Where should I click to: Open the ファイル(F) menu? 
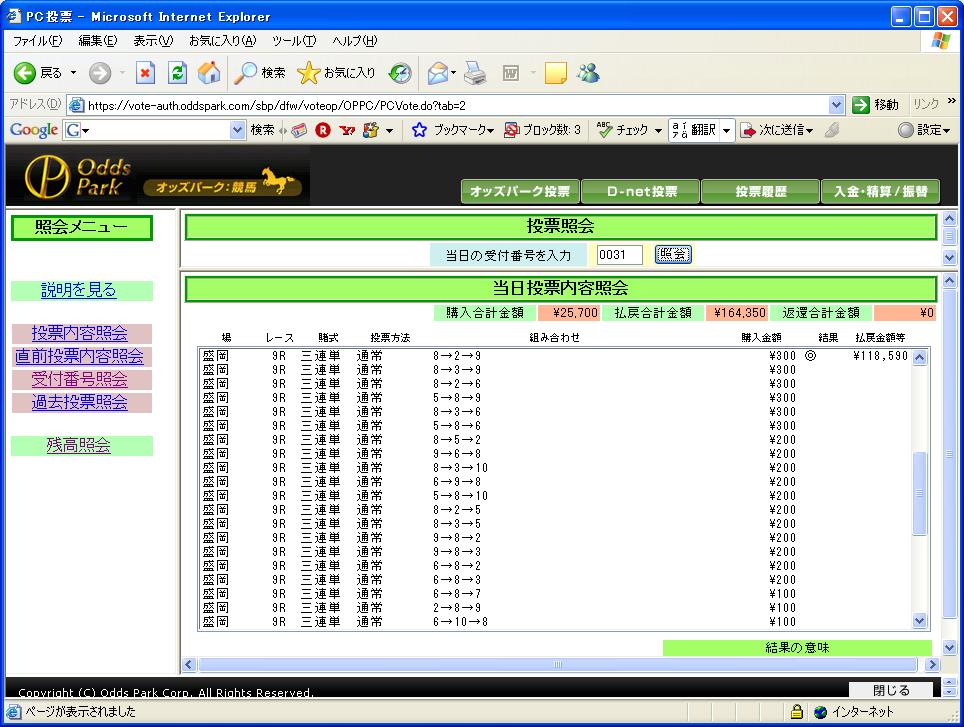pyautogui.click(x=38, y=41)
